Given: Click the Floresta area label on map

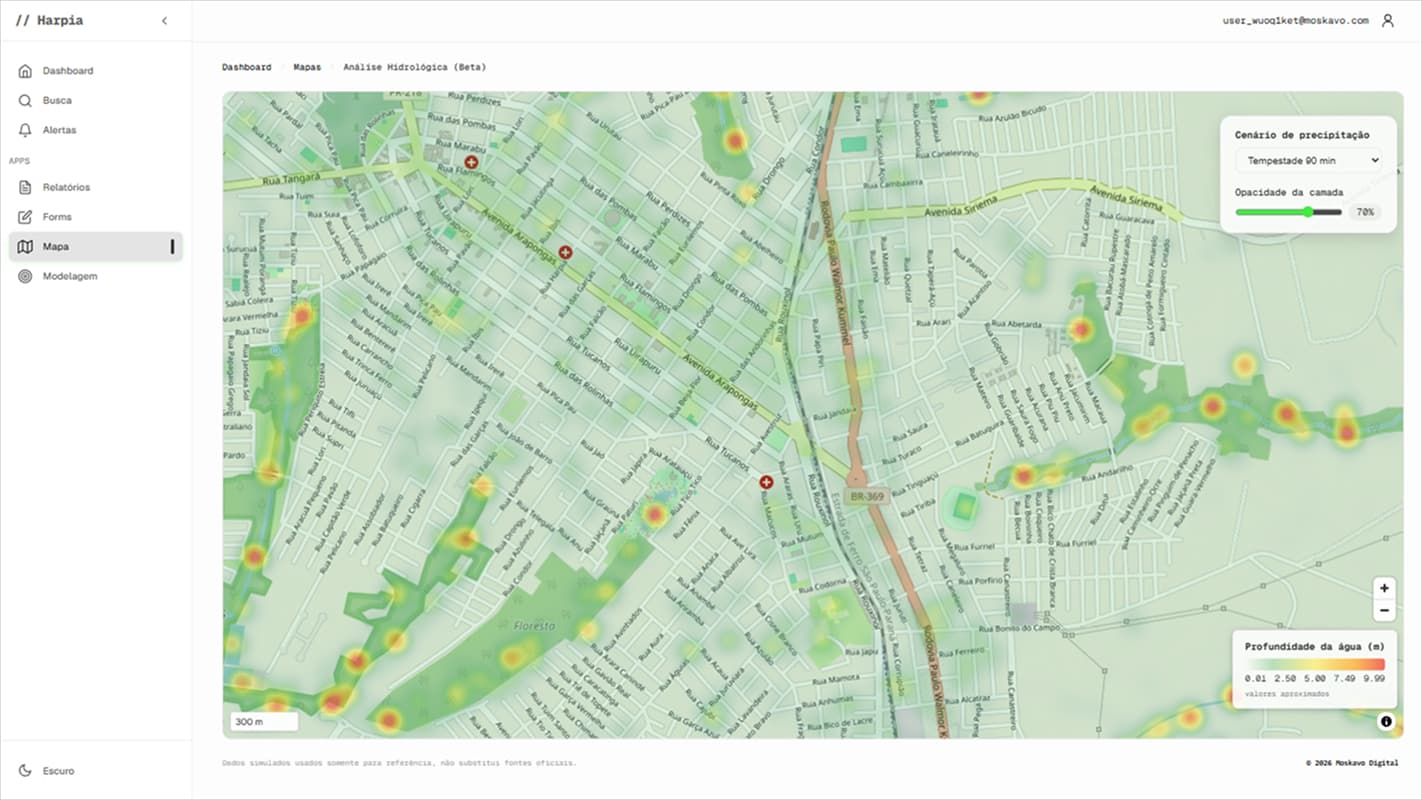Looking at the screenshot, I should pyautogui.click(x=534, y=626).
